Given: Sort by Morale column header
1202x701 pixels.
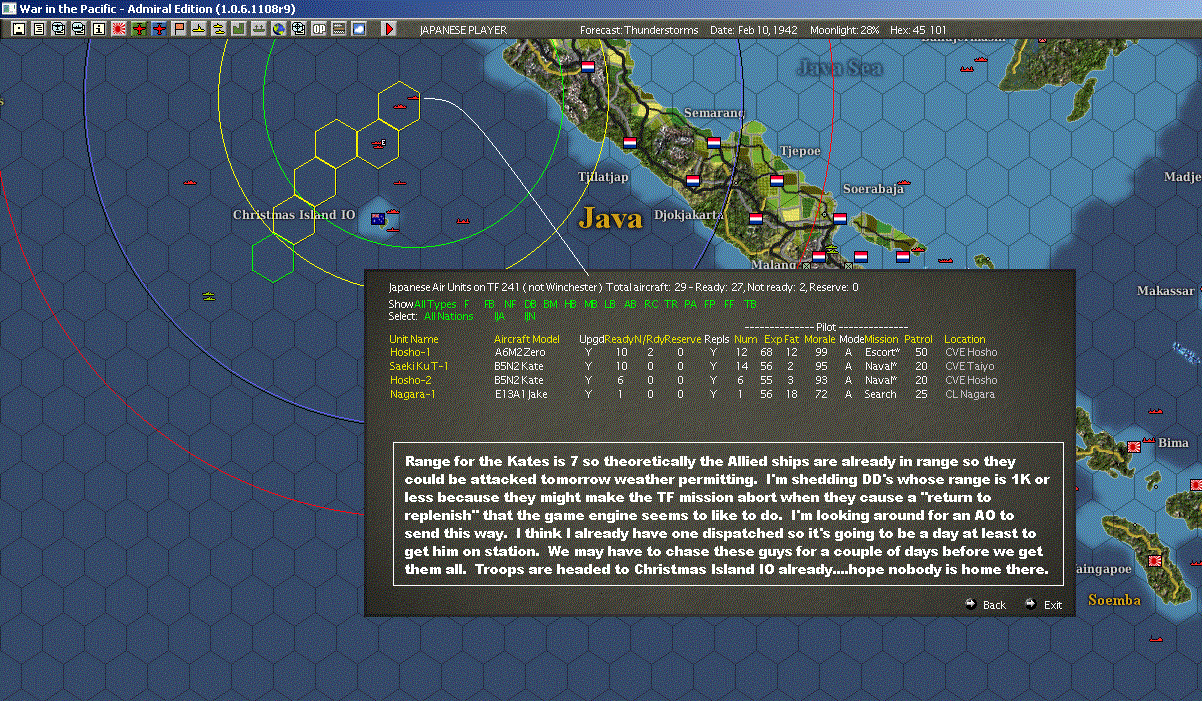Looking at the screenshot, I should point(820,339).
